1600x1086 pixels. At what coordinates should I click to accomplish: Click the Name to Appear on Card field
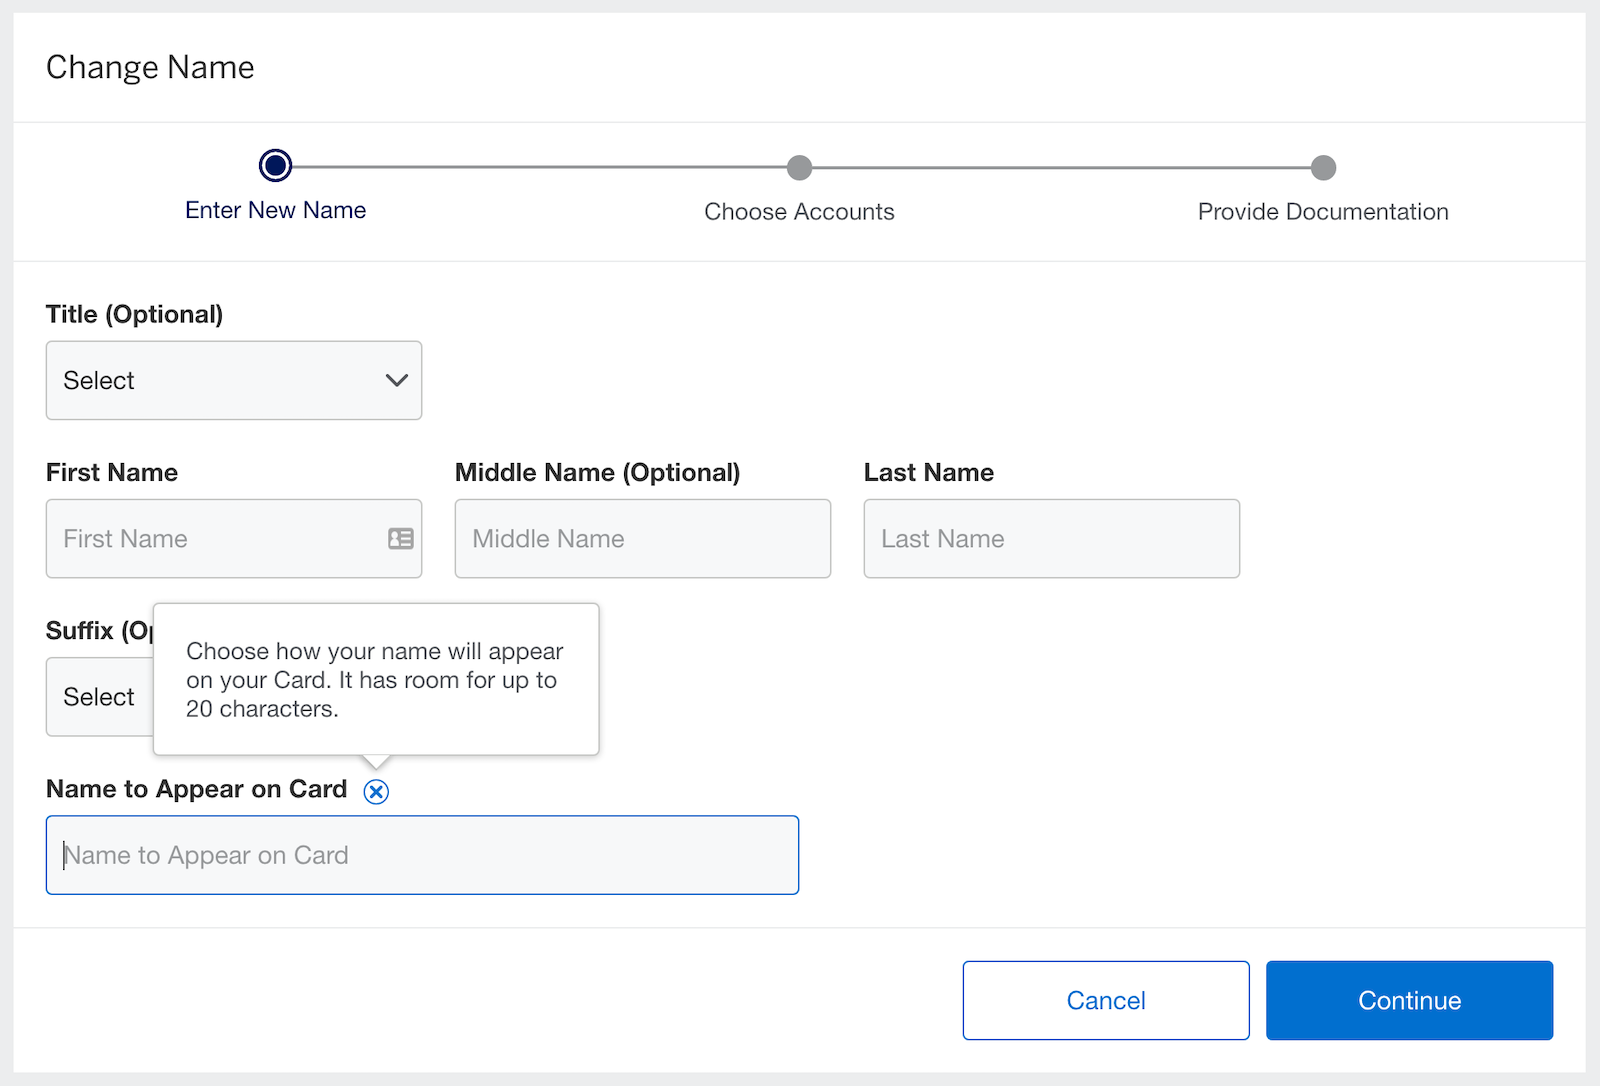point(422,855)
